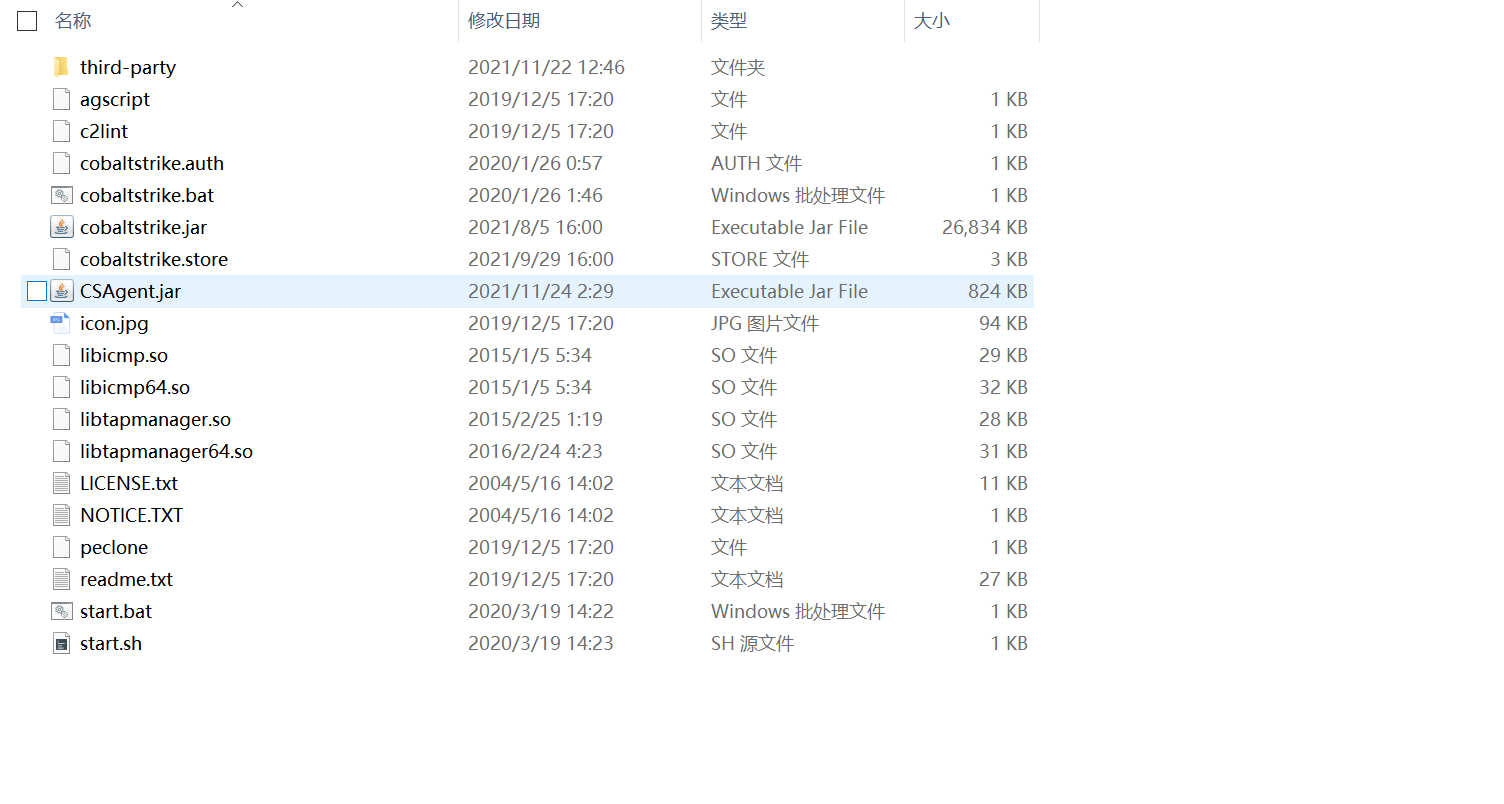Viewport: 1504px width, 804px height.
Task: Click the third-party folder icon
Action: (62, 67)
